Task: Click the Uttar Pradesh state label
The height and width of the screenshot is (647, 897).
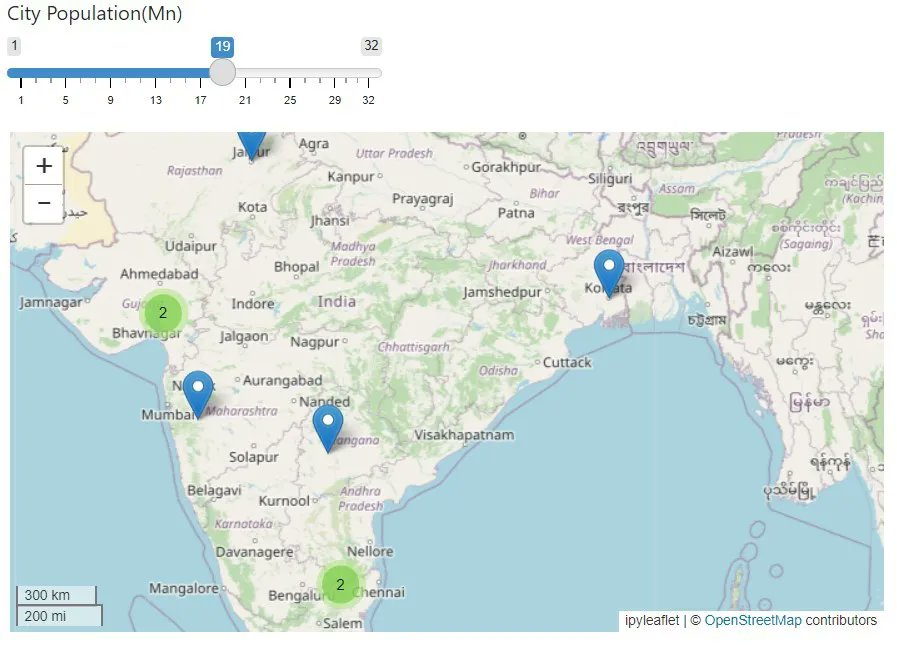Action: [394, 153]
